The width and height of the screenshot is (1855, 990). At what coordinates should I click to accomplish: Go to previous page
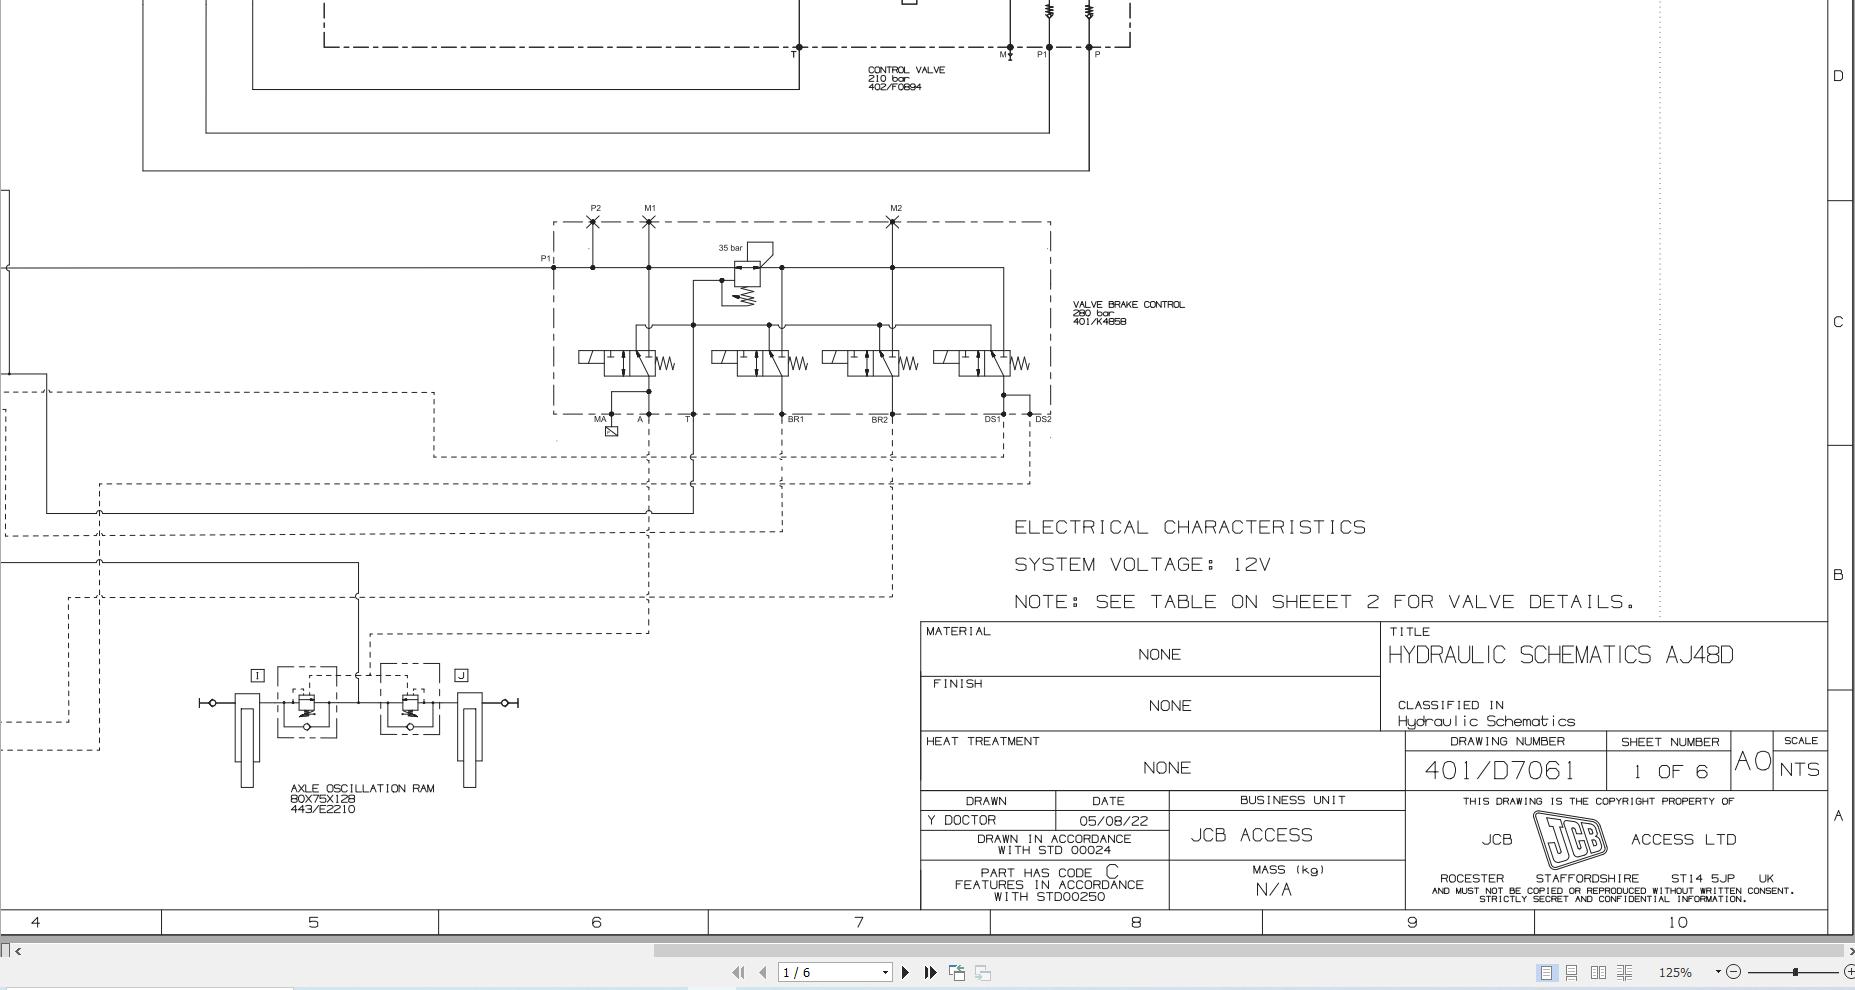click(763, 972)
